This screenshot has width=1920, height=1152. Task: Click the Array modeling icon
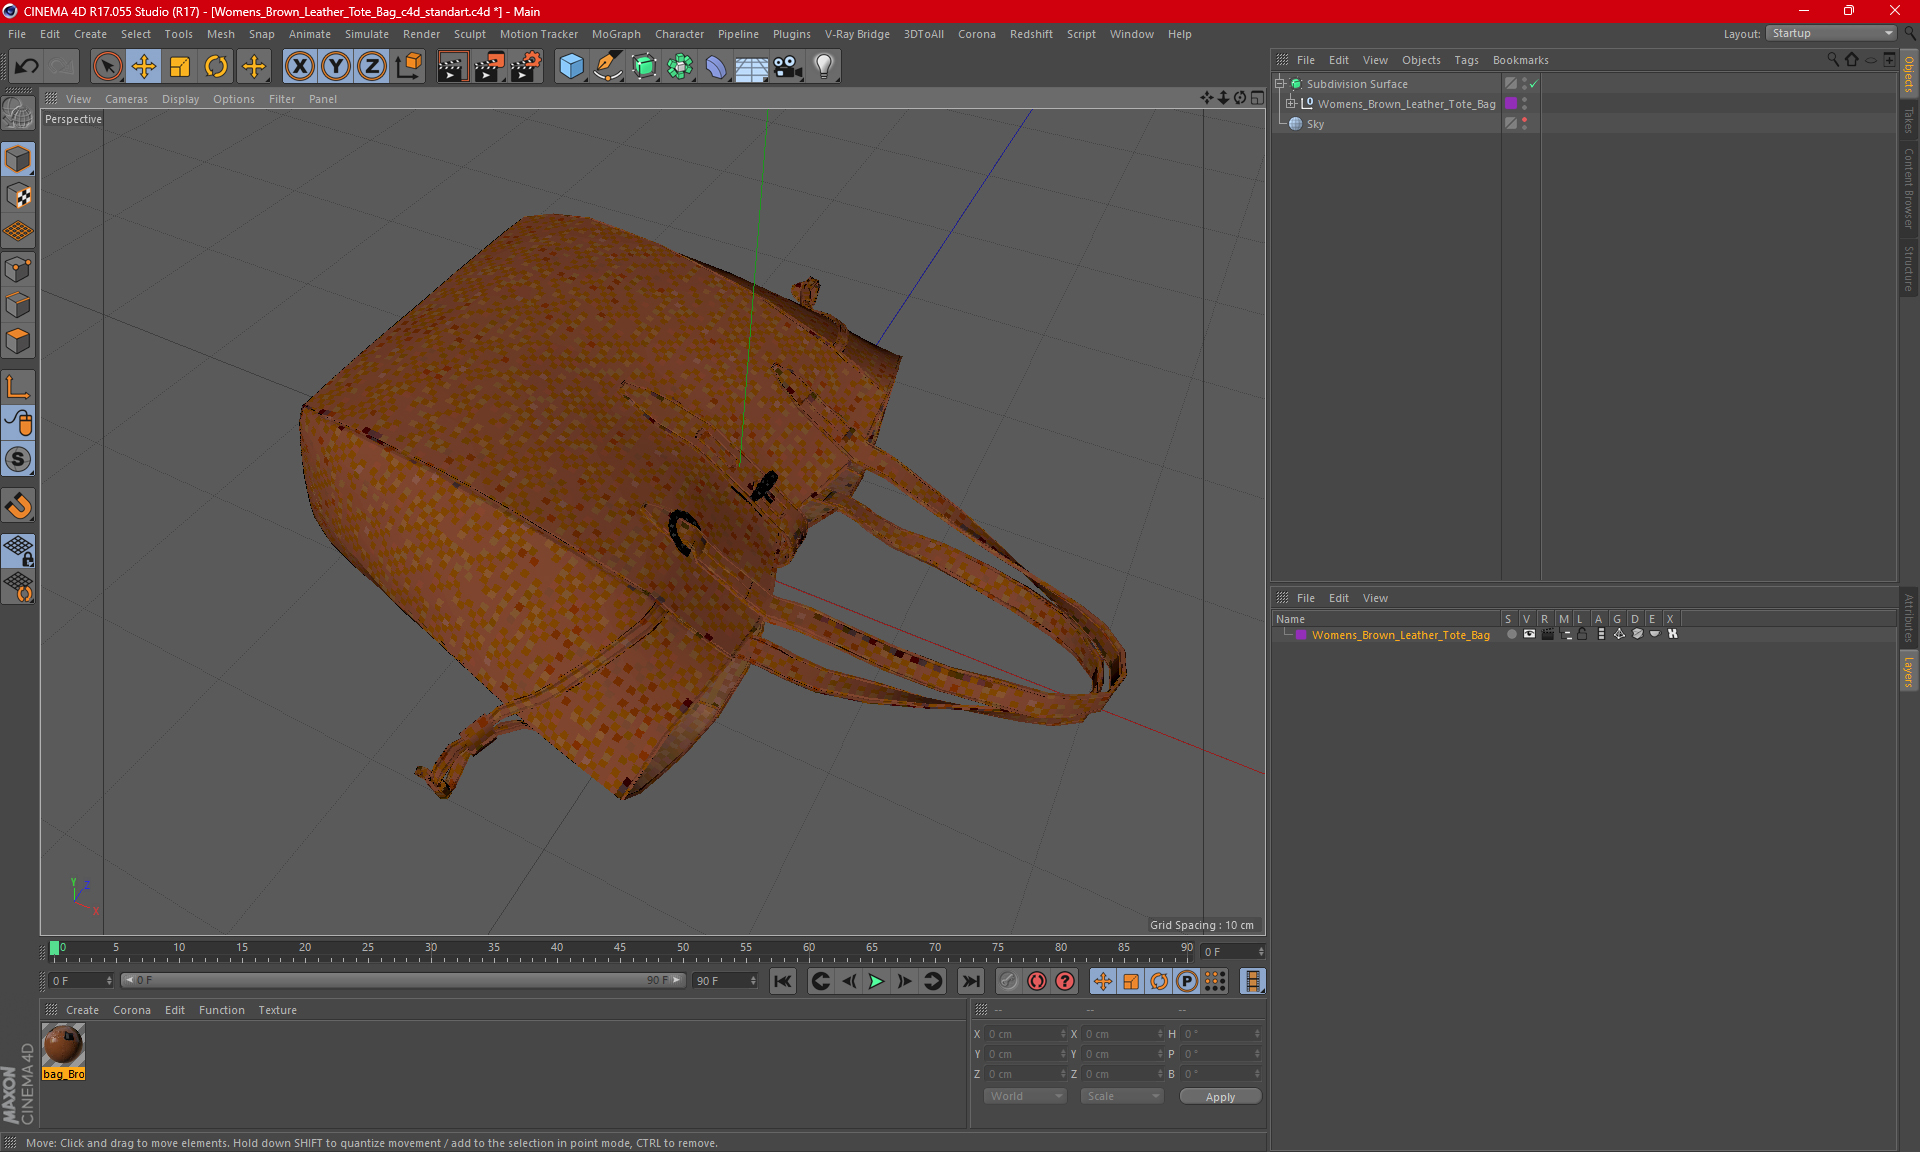[x=680, y=67]
